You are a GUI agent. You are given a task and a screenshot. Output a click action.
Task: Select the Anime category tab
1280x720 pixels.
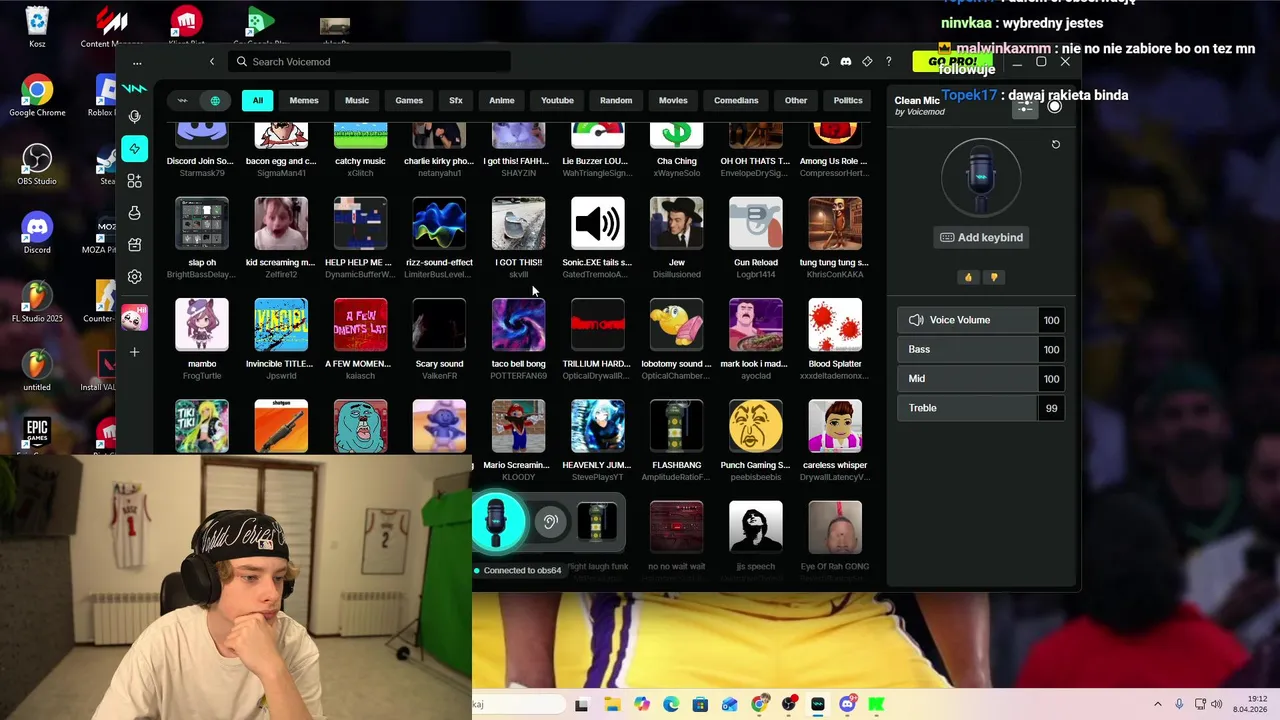[x=502, y=100]
